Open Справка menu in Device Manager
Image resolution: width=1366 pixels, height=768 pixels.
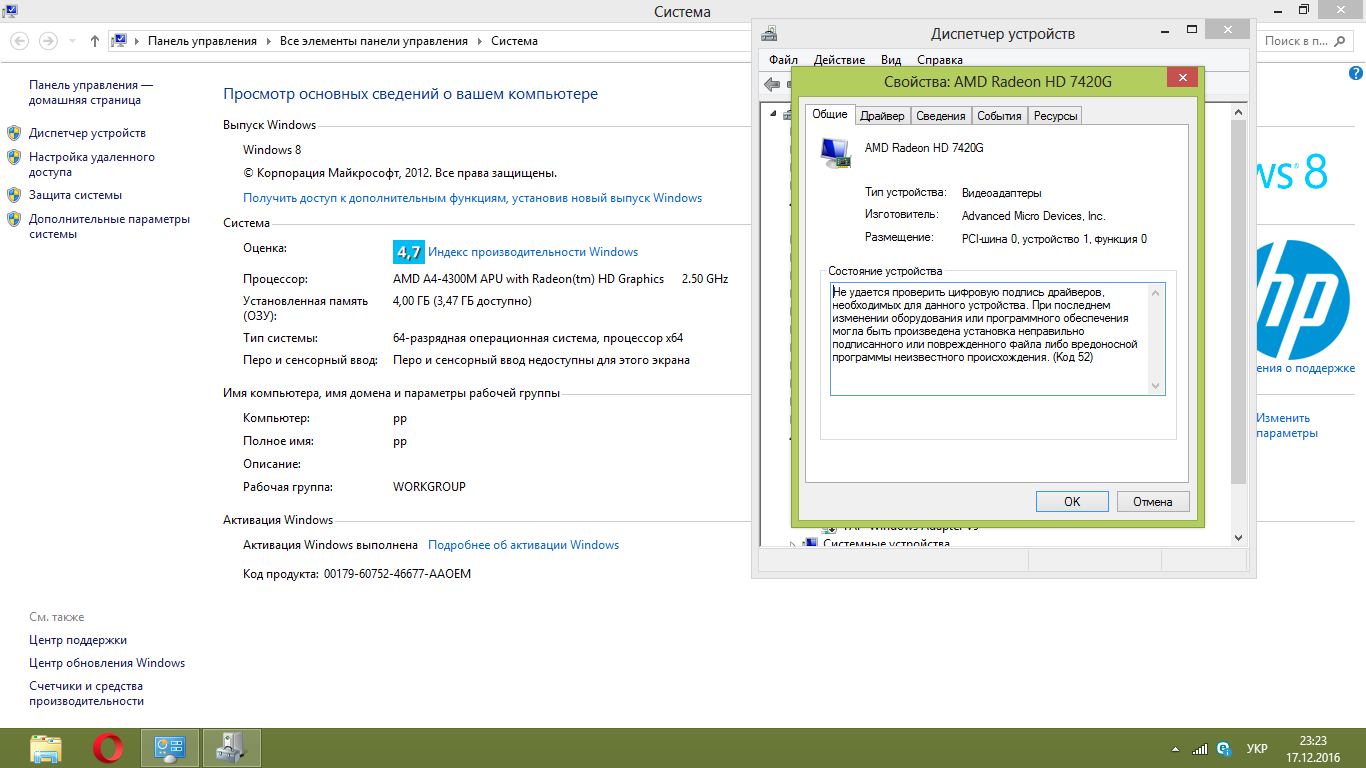939,60
